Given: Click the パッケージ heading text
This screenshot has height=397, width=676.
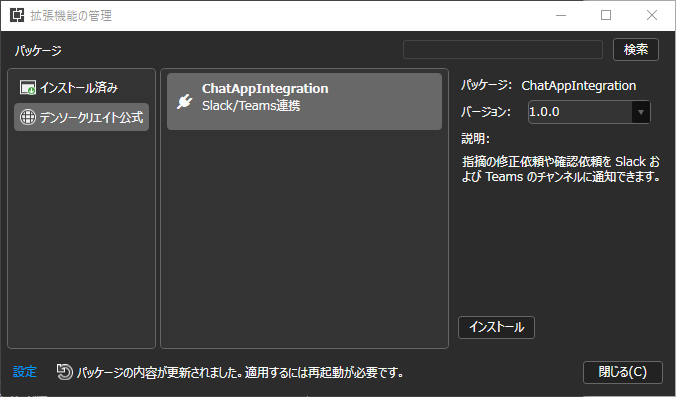Looking at the screenshot, I should pyautogui.click(x=38, y=50).
